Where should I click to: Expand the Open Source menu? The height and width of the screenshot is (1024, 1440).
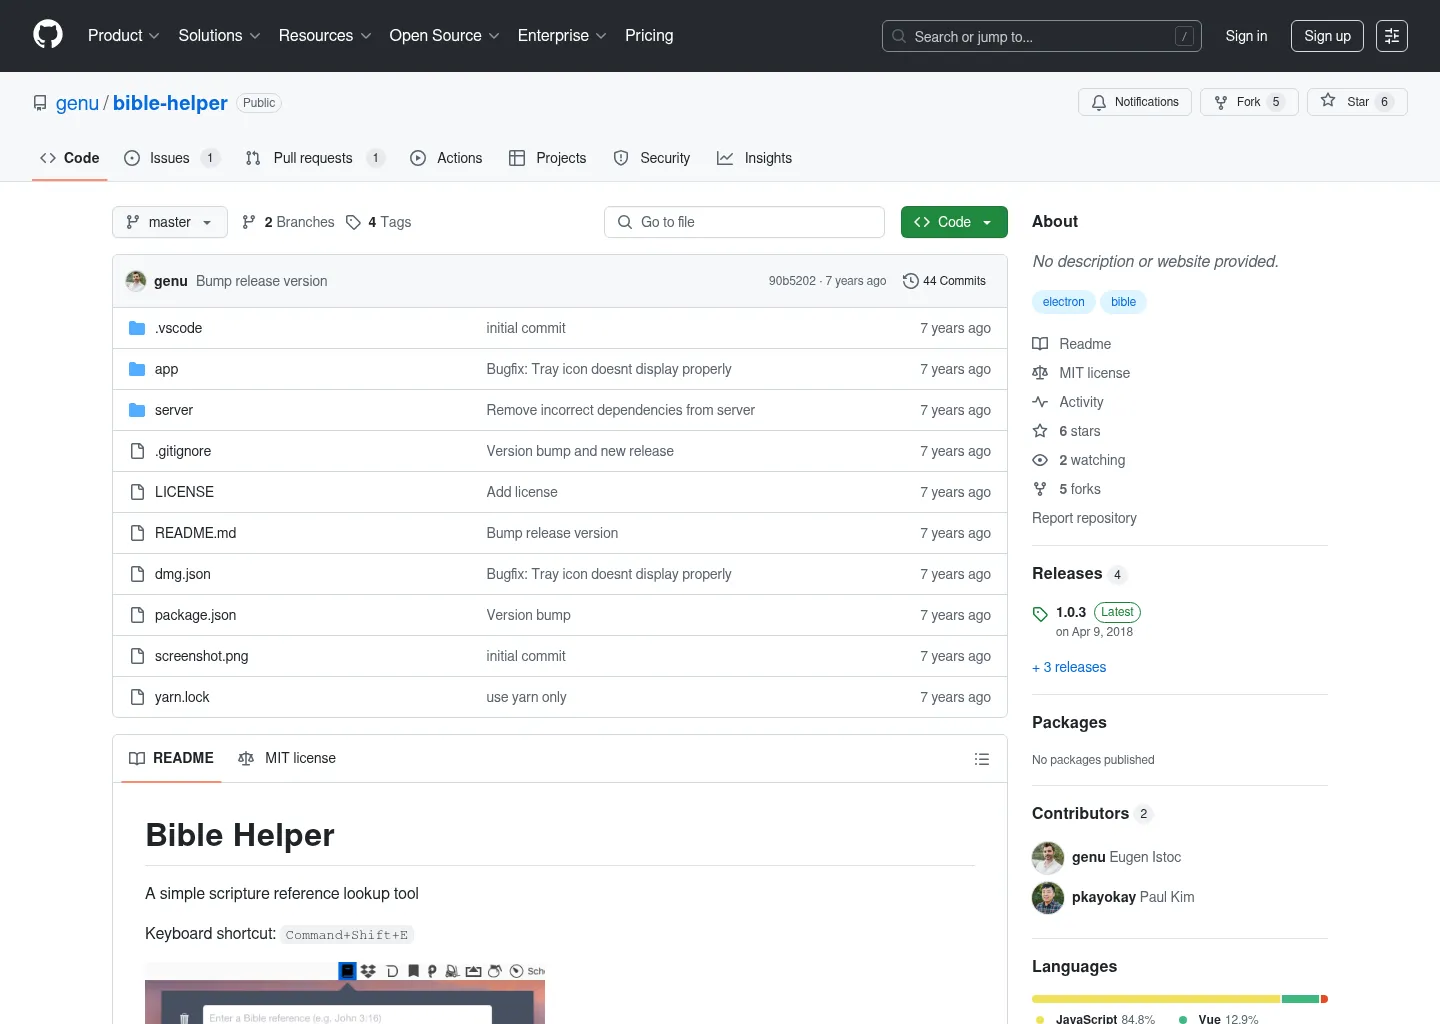coord(444,36)
